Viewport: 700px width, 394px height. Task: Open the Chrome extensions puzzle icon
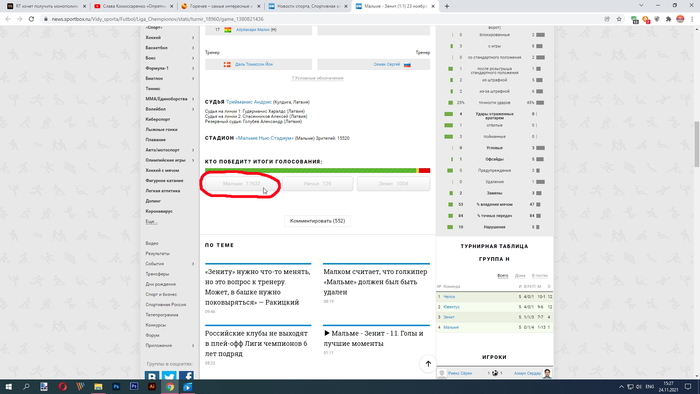tap(668, 19)
